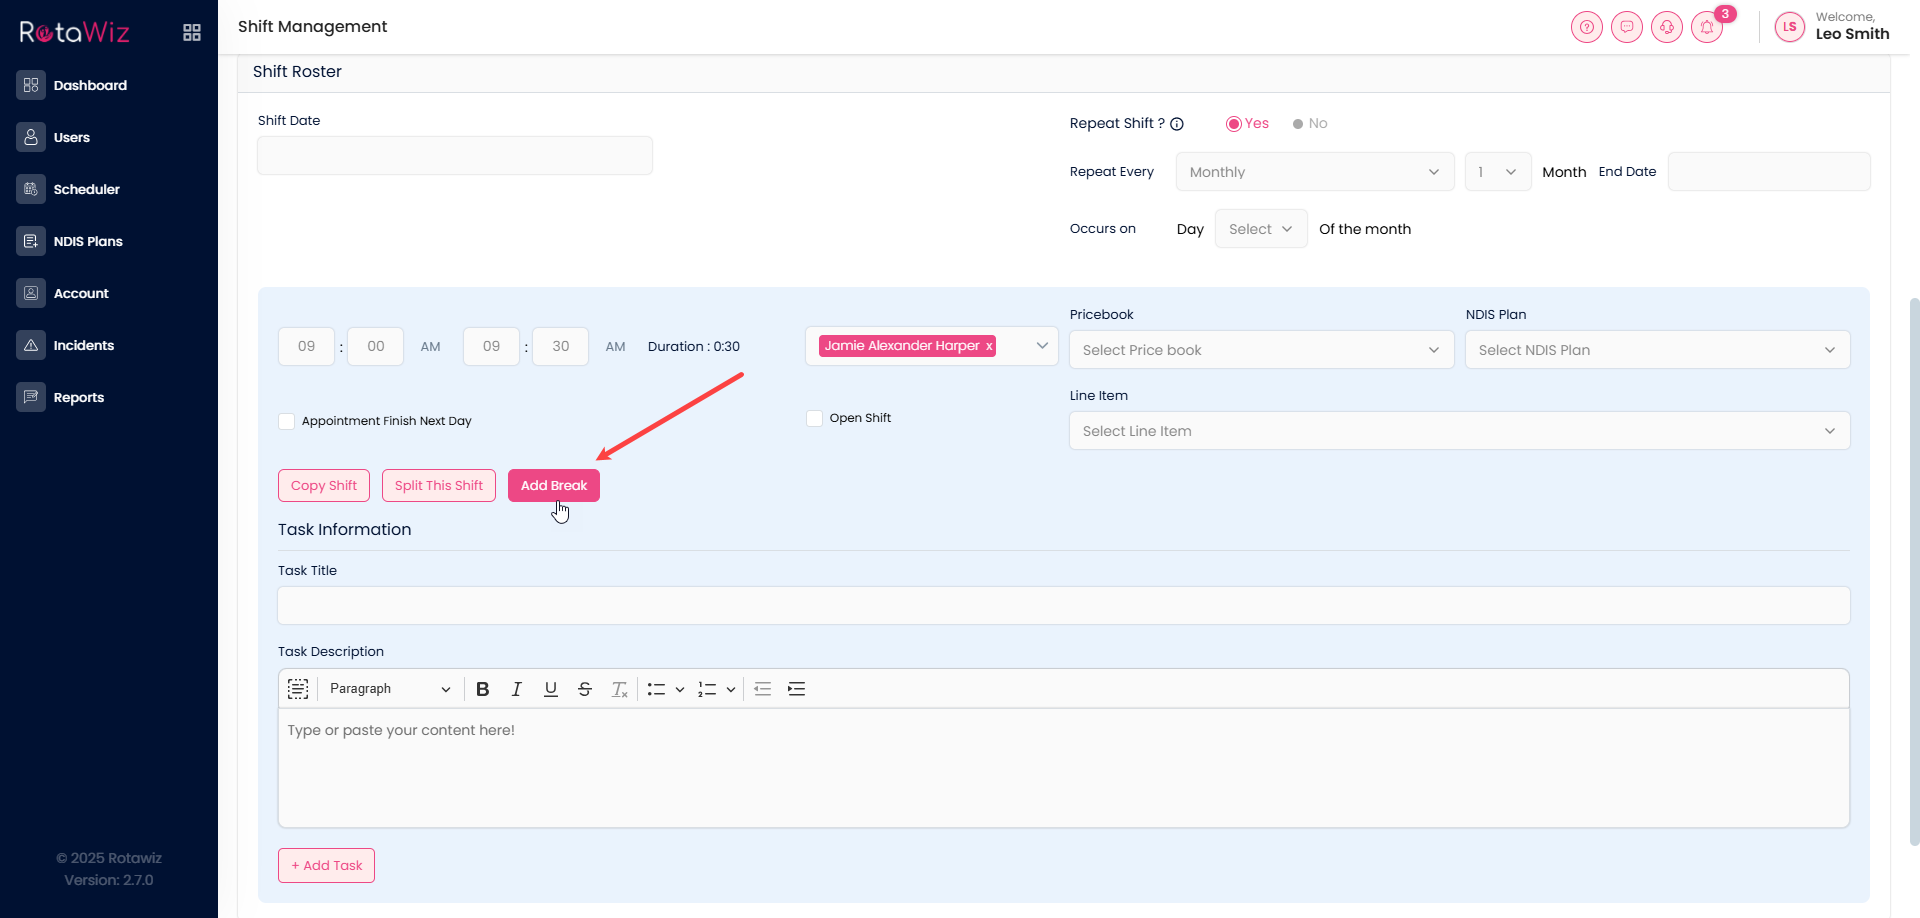Open Incidents from the sidebar menu
This screenshot has width=1920, height=918.
(83, 345)
